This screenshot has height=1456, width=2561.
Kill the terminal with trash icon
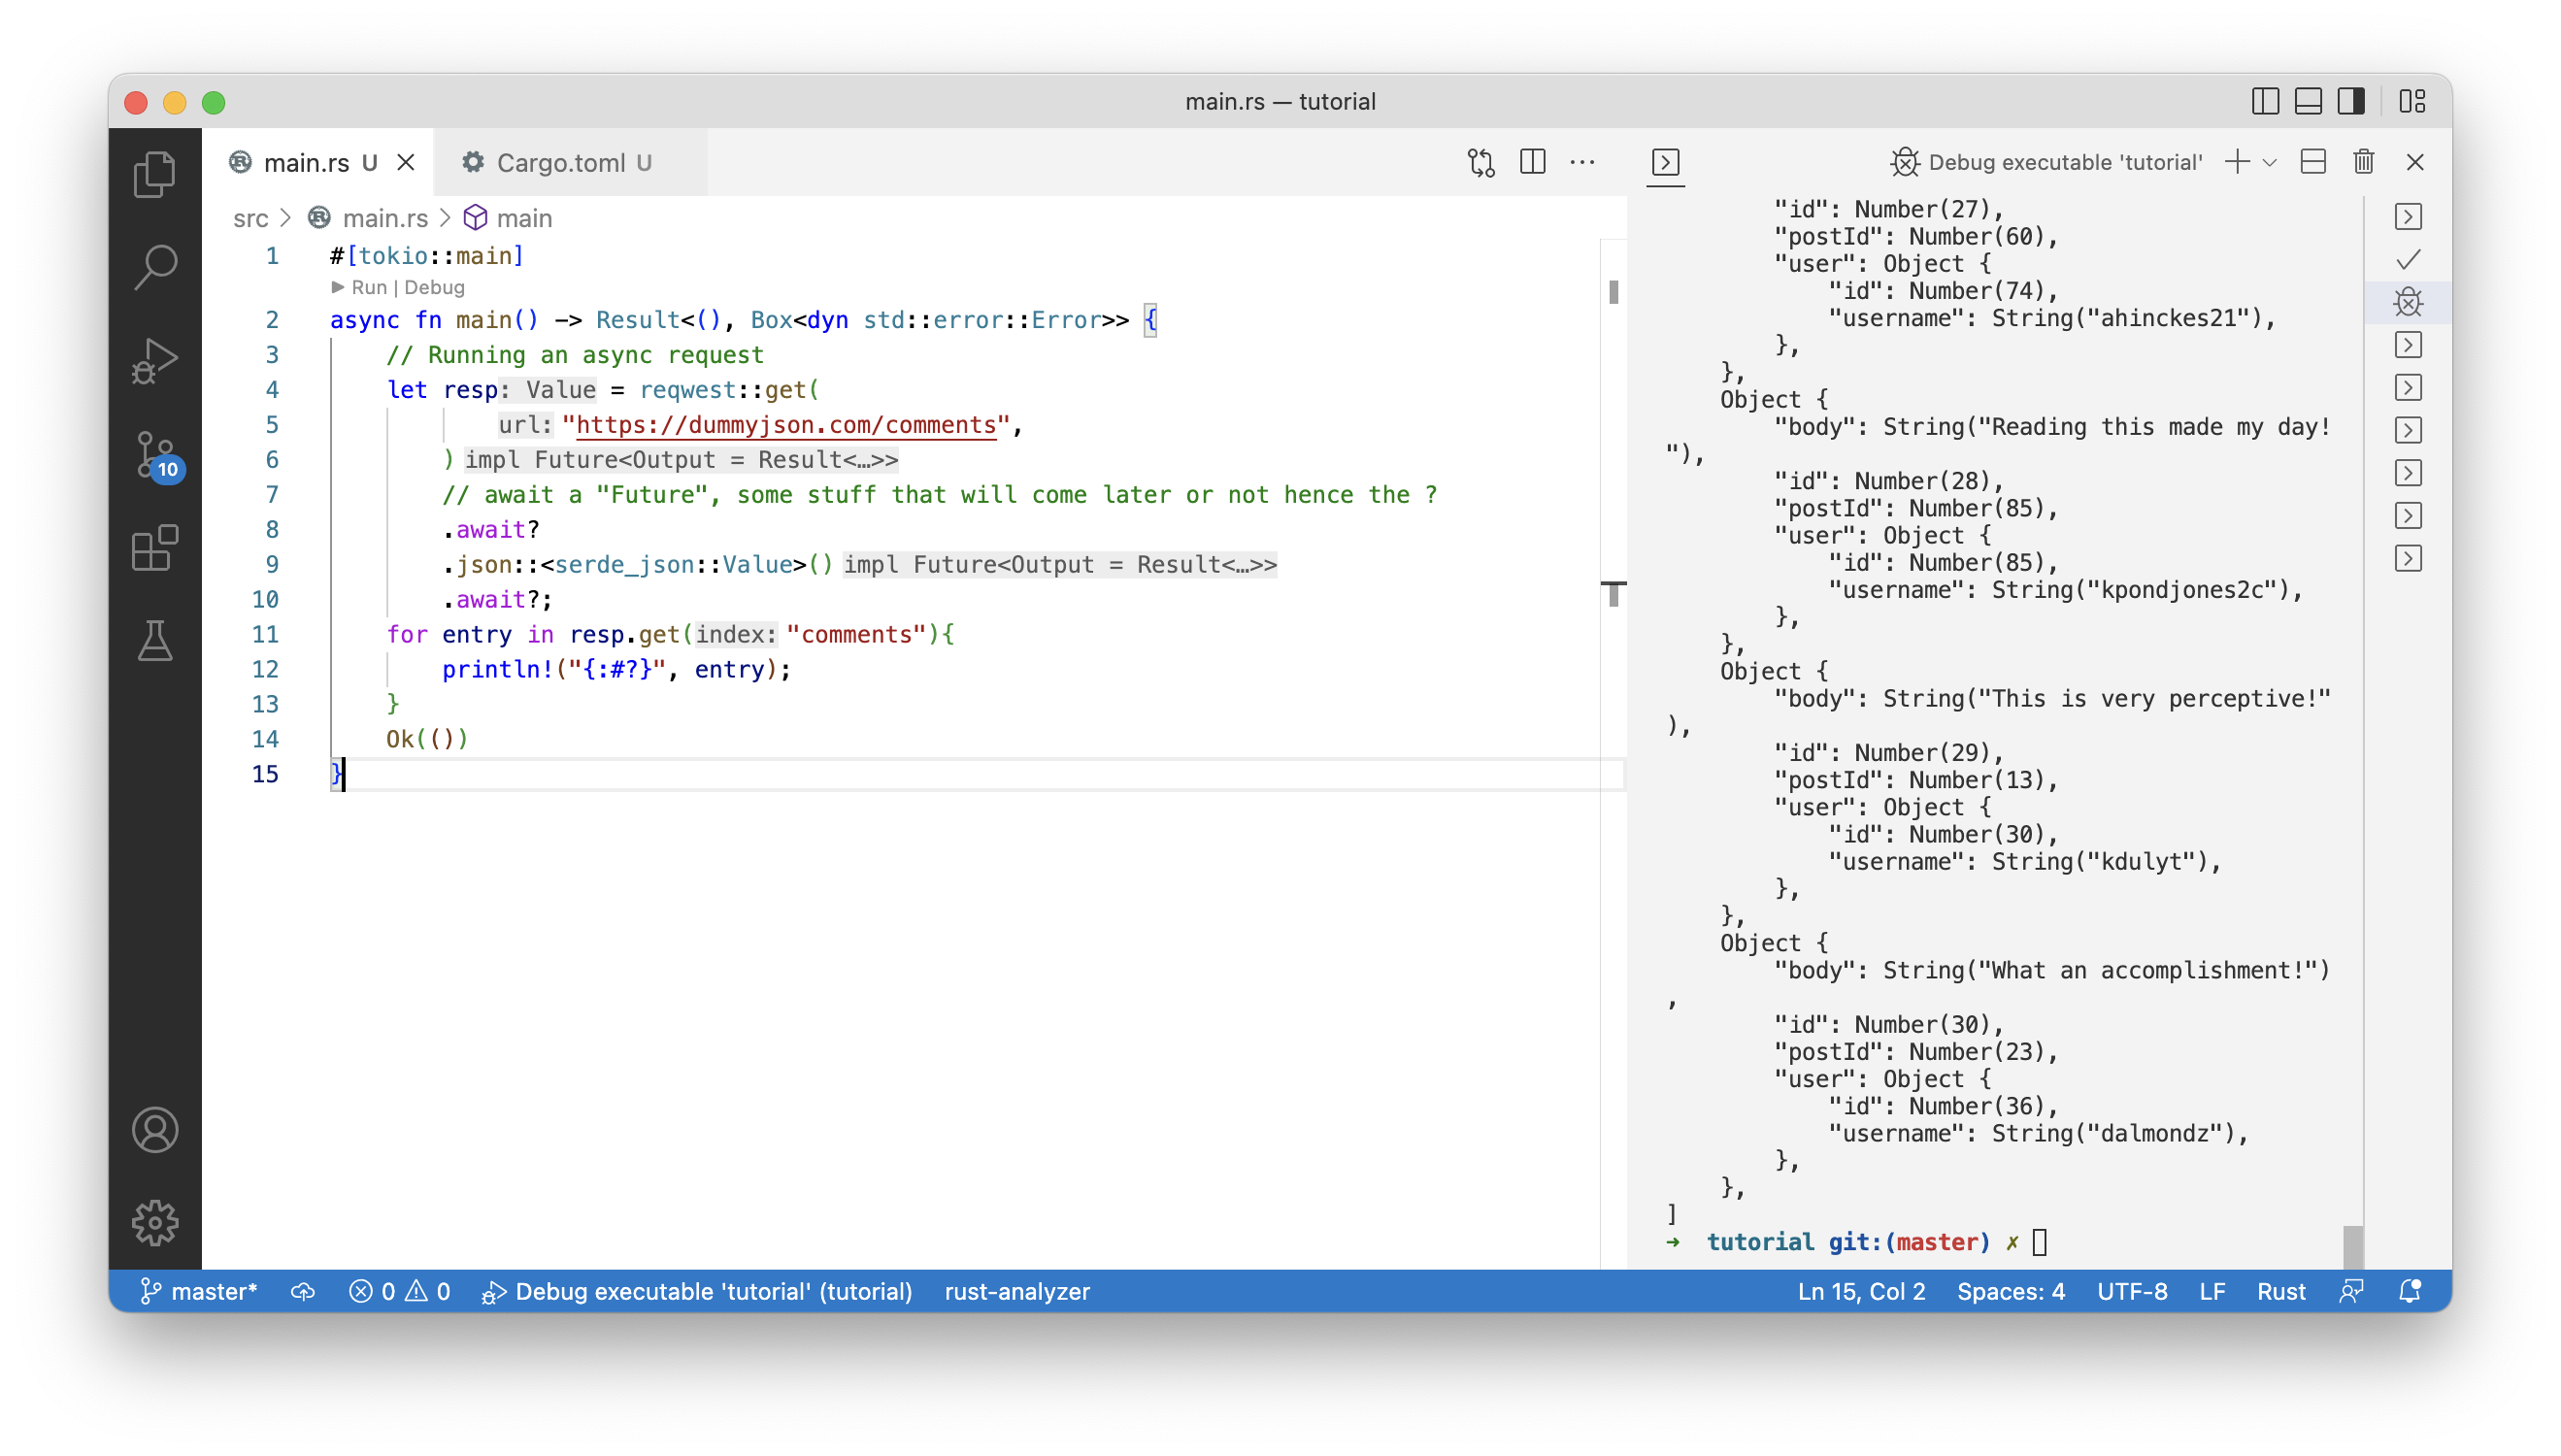[x=2364, y=161]
